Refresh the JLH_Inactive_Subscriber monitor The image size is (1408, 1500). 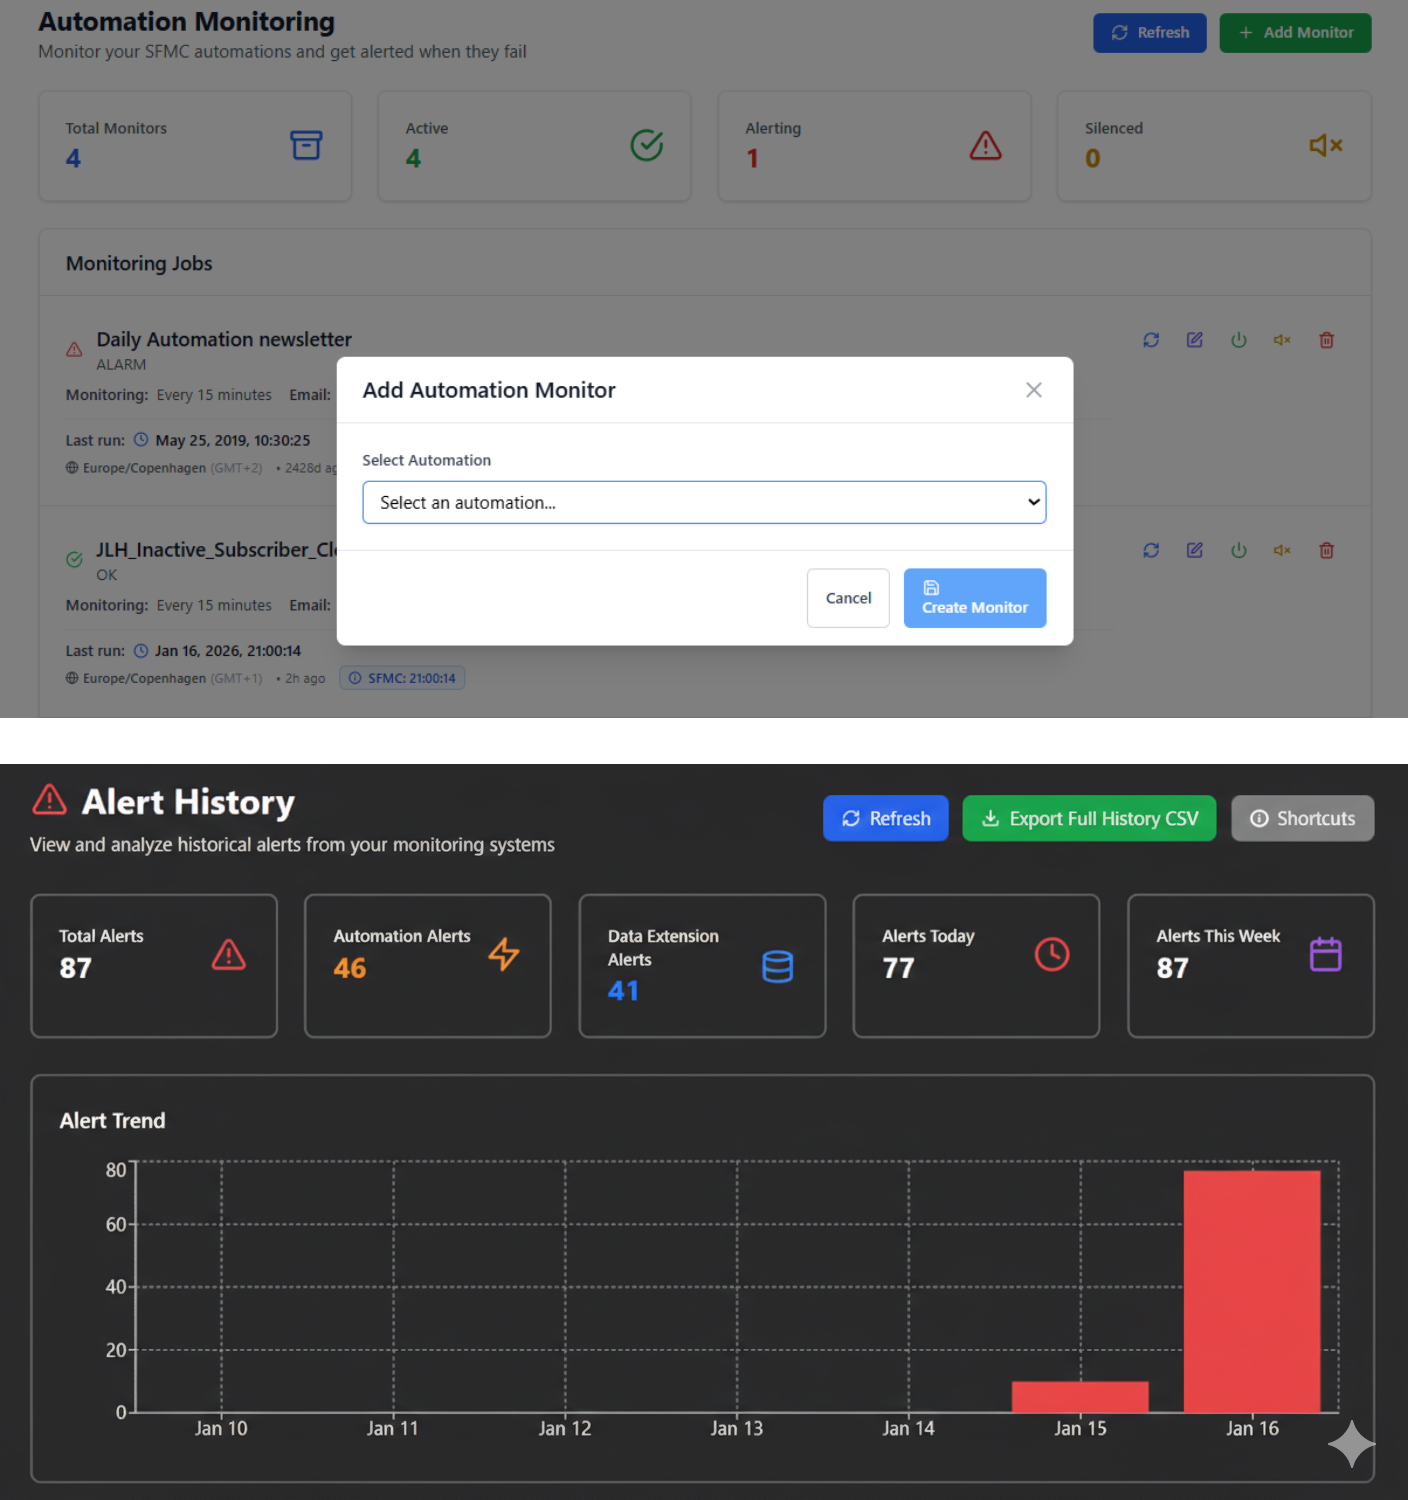(1151, 550)
